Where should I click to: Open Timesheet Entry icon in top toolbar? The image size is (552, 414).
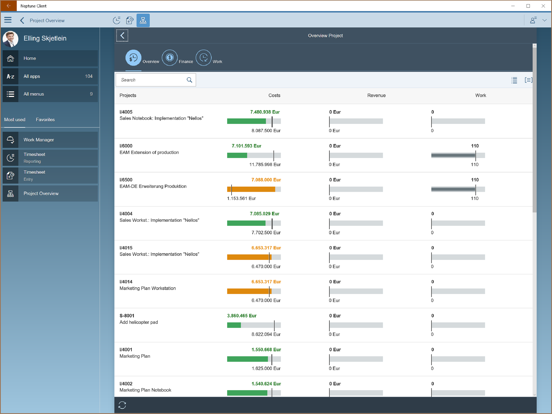coord(130,20)
